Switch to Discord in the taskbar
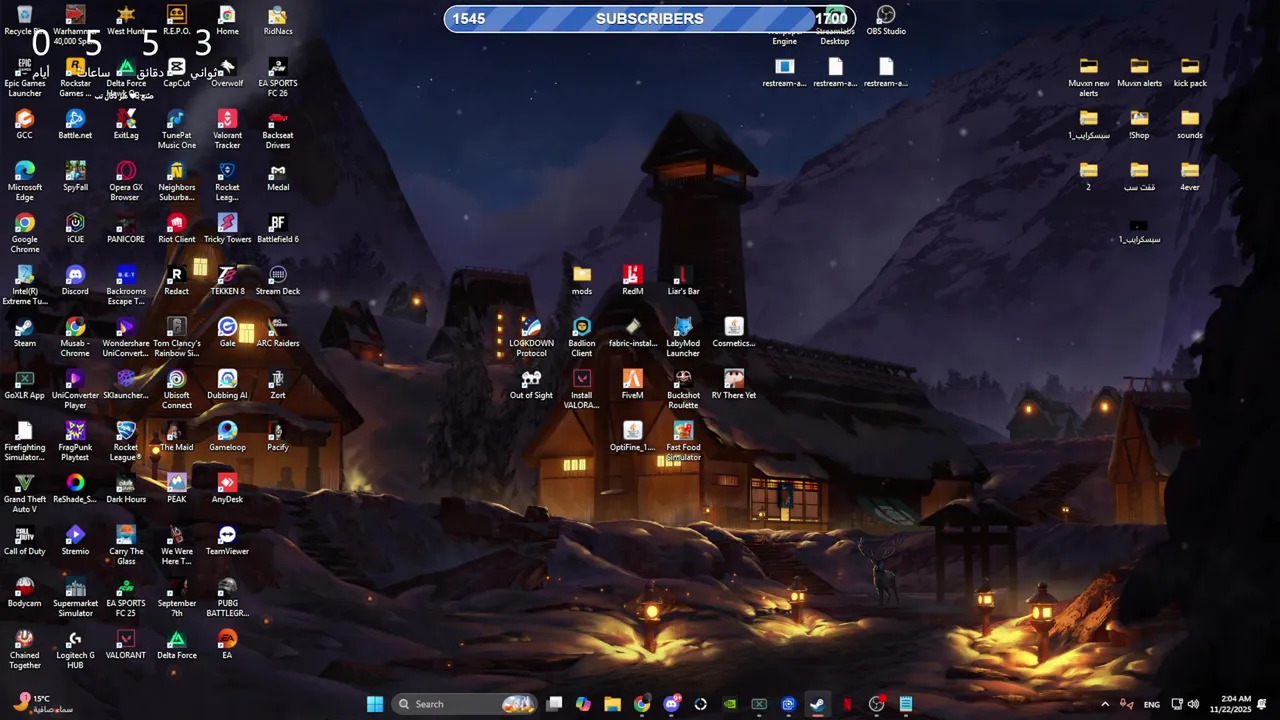1280x720 pixels. [x=672, y=704]
